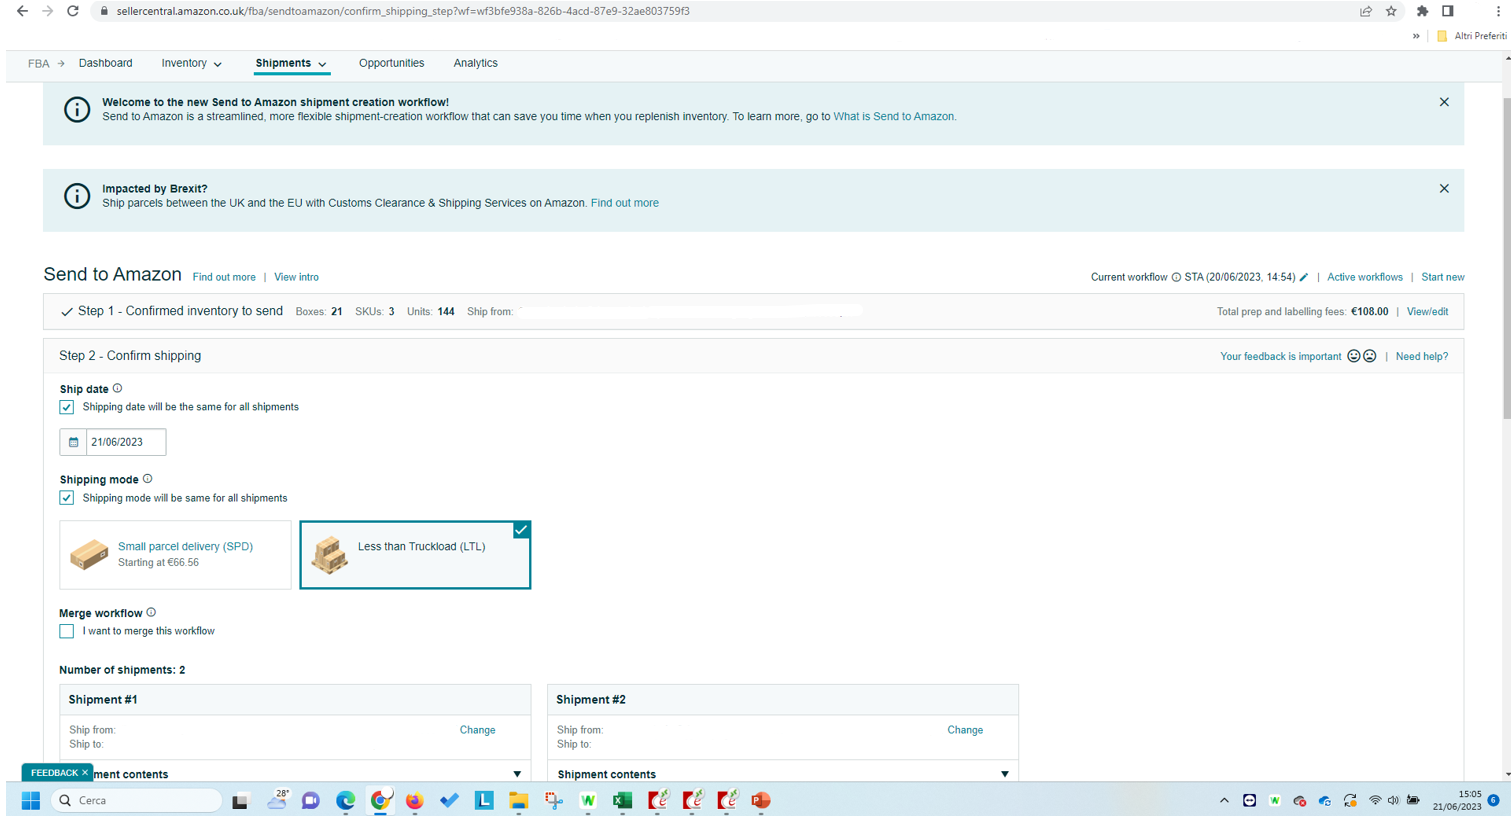The height and width of the screenshot is (817, 1511).
Task: Open the share page icon in address bar
Action: pos(1366,11)
